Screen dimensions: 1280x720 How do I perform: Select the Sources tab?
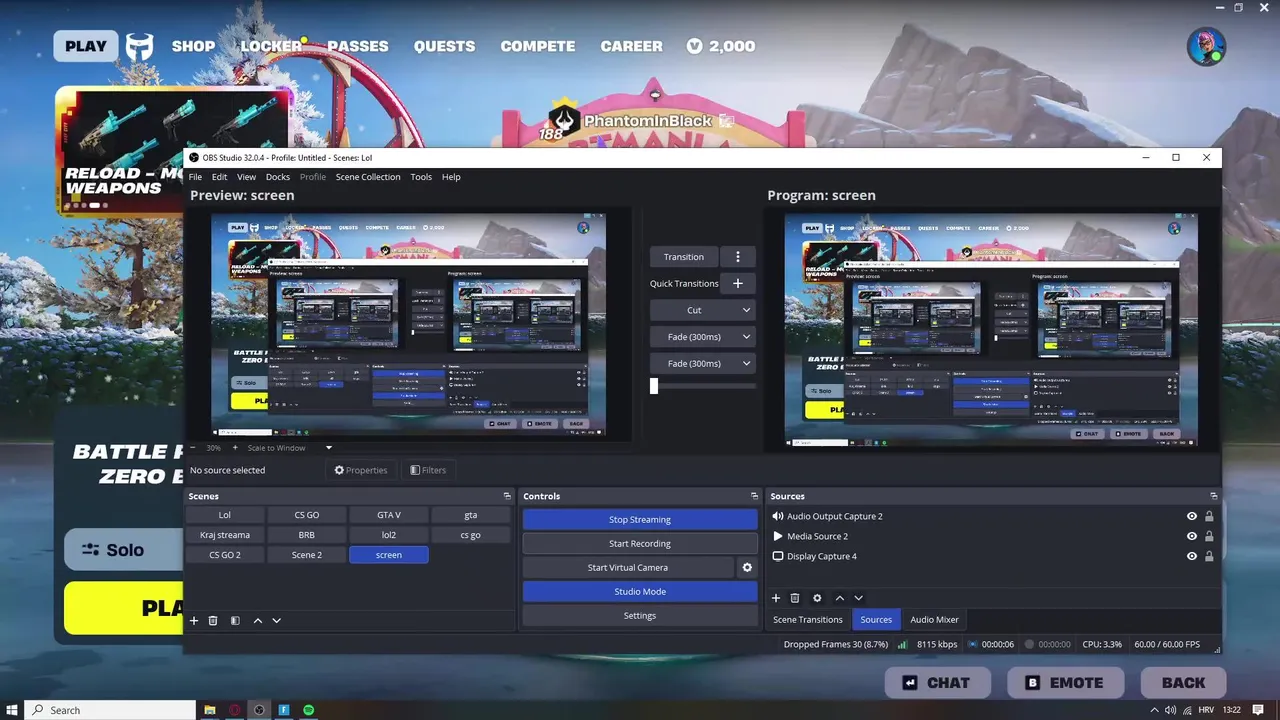point(876,620)
